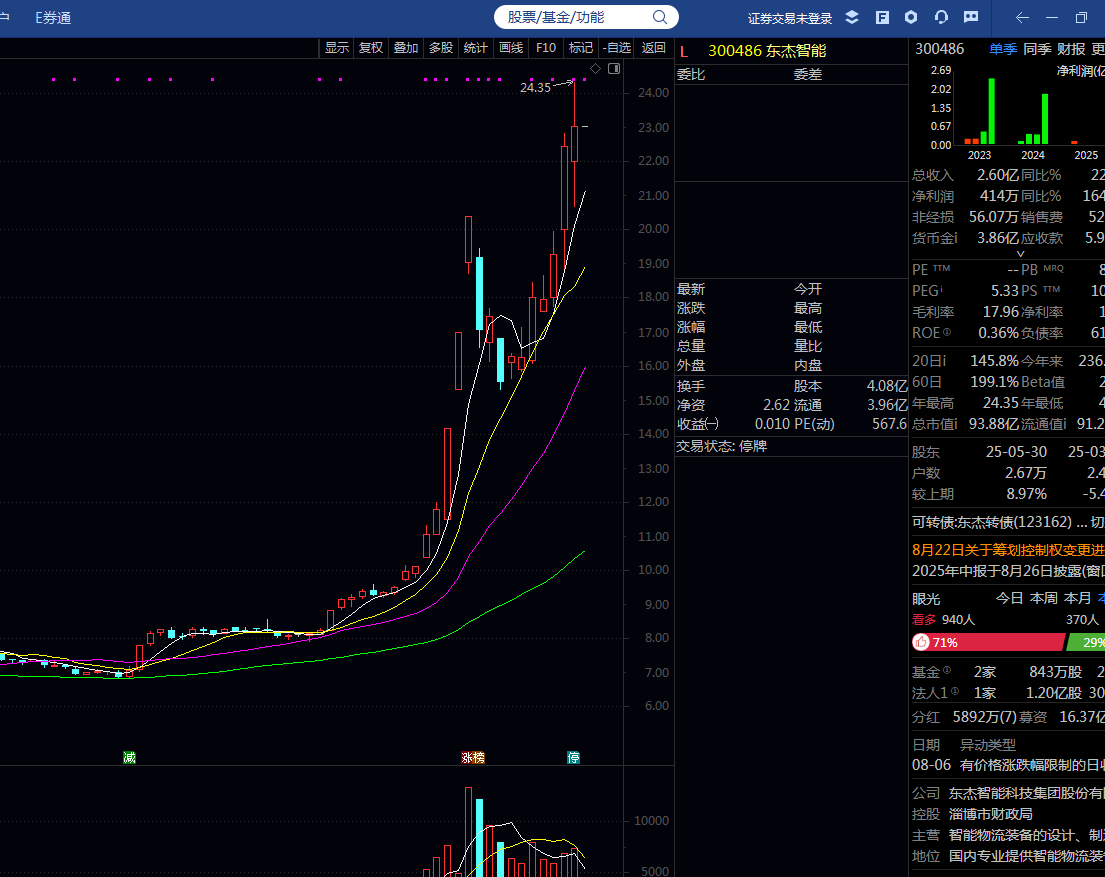Click the green 29% bearish bar

(1087, 642)
